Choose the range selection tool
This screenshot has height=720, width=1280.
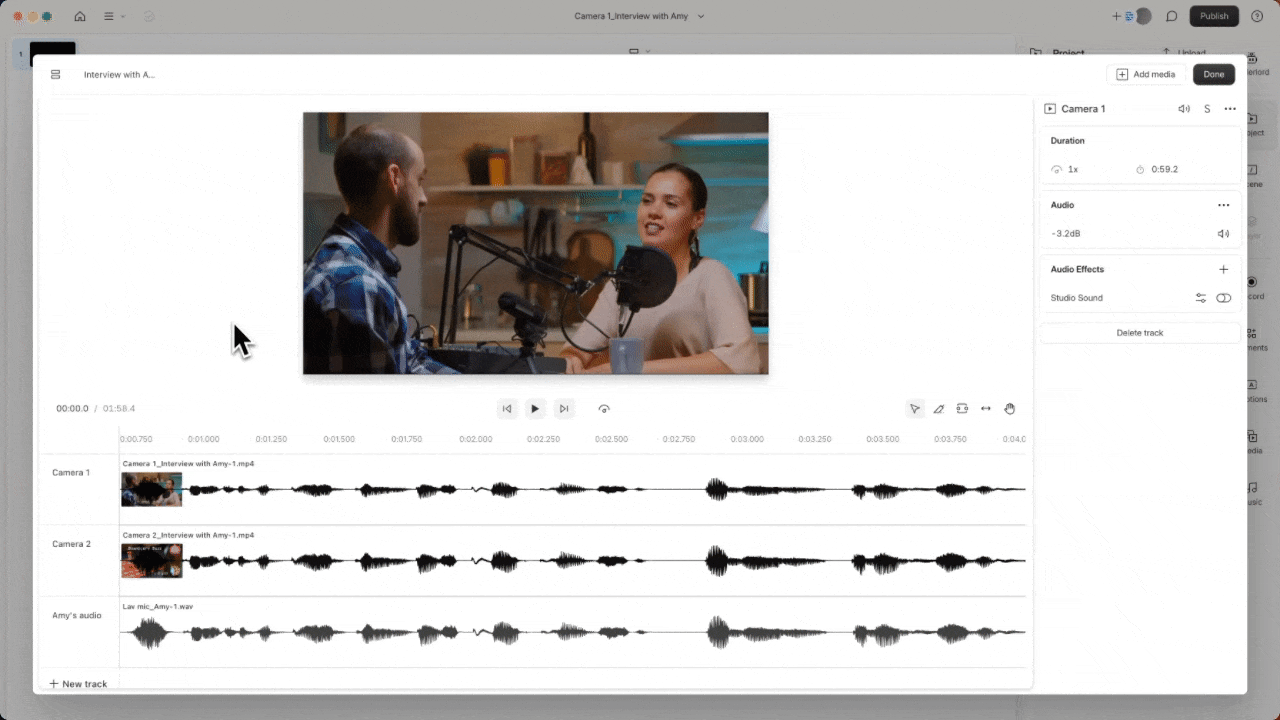pos(962,409)
